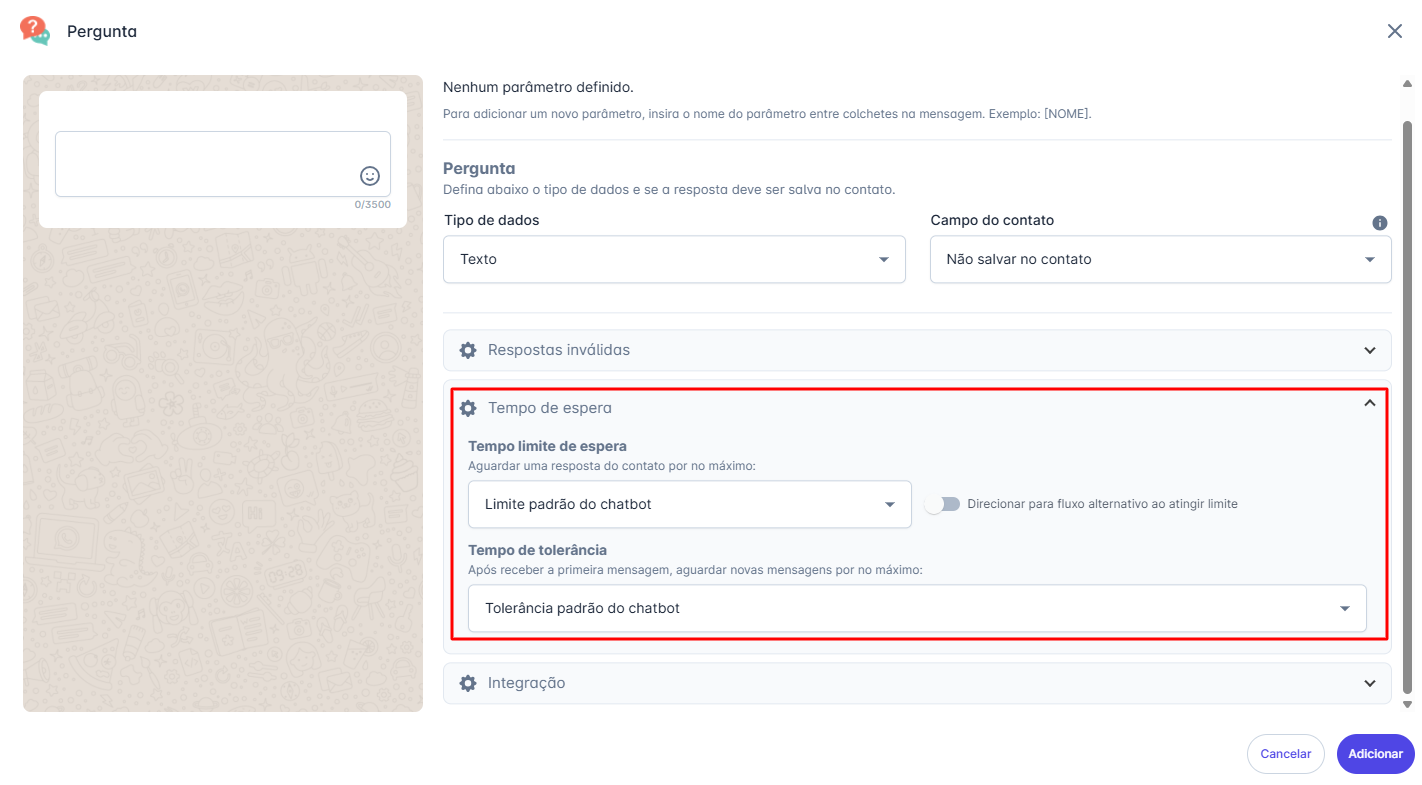Click the gear icon beside Integração
The width and height of the screenshot is (1422, 785).
tap(467, 683)
